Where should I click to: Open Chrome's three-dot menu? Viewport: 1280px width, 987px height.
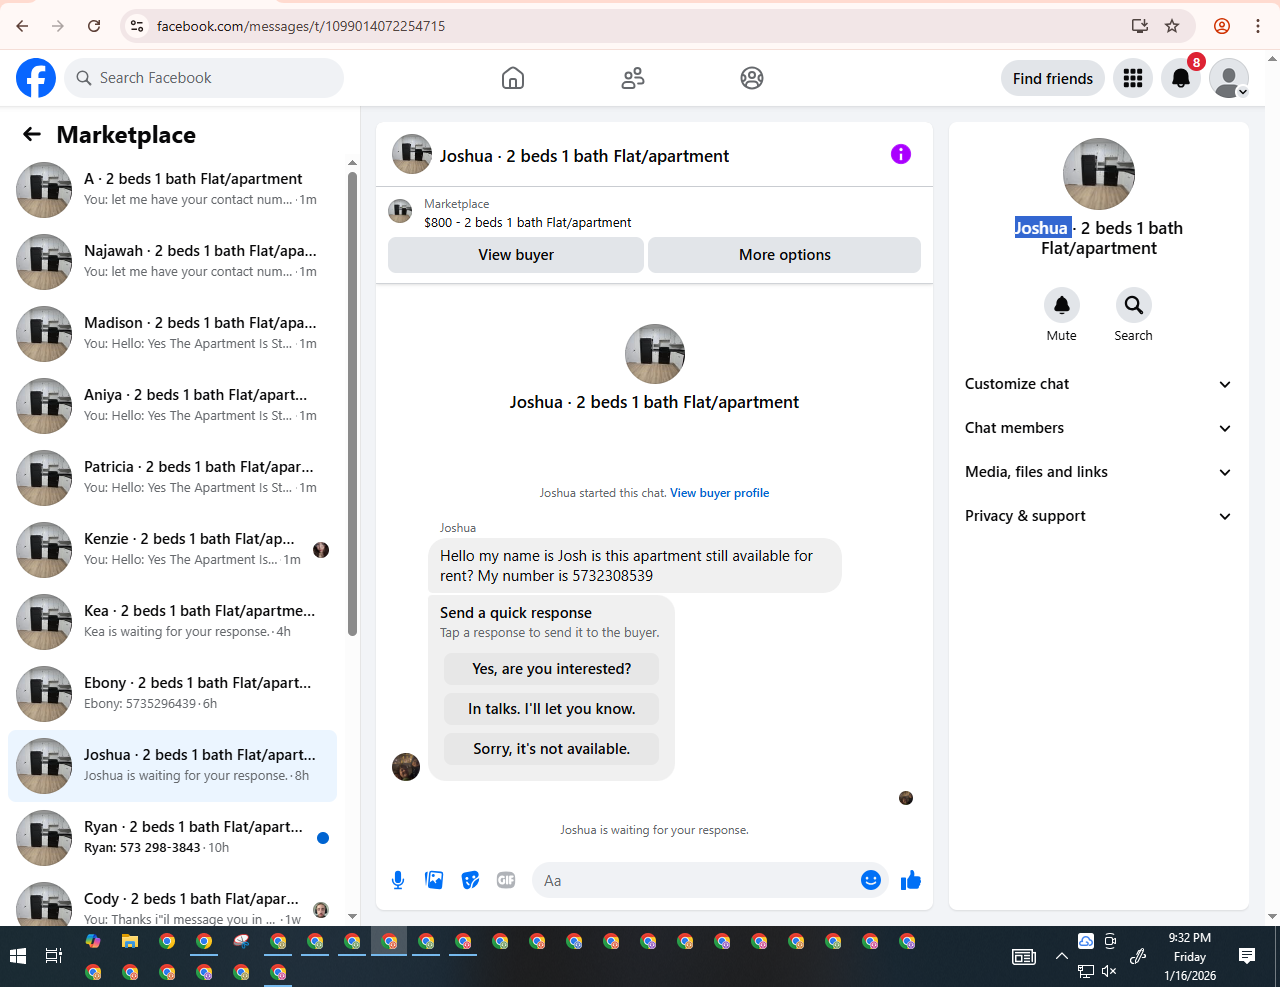point(1258,26)
